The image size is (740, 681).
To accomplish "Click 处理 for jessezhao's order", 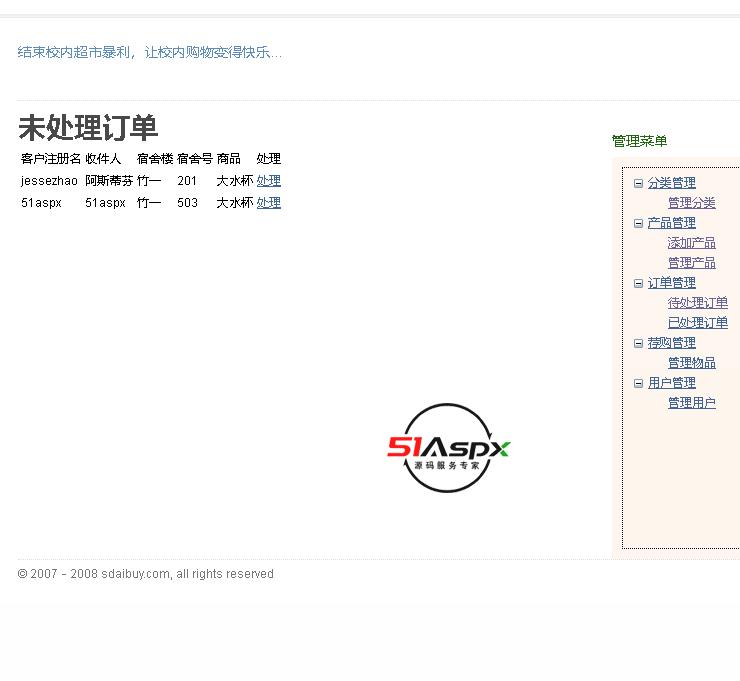I will point(268,181).
